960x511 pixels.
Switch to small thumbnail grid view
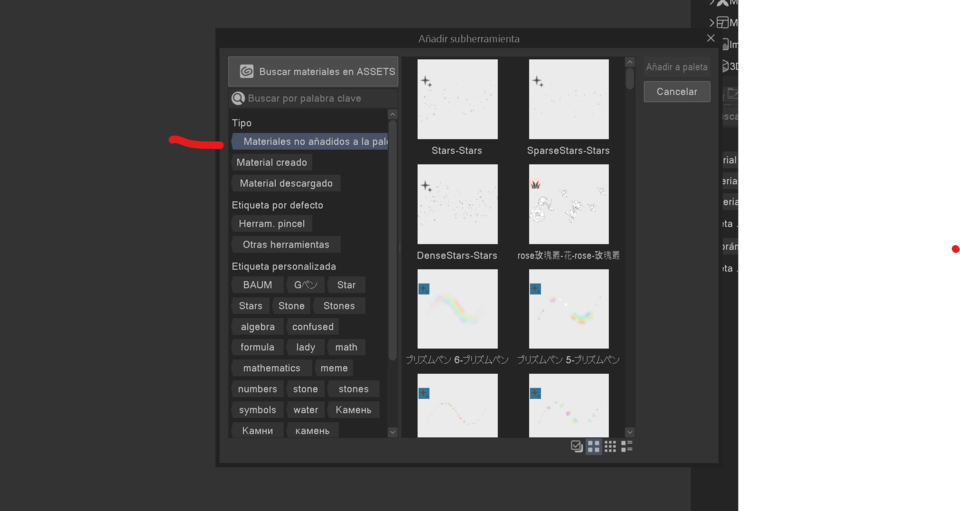point(610,446)
